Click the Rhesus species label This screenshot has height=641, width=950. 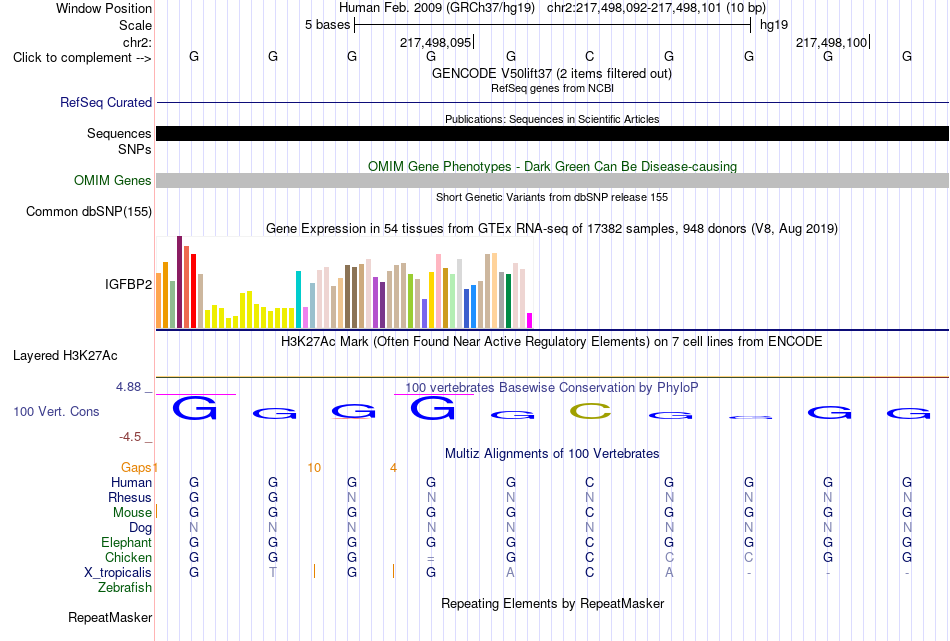coord(130,498)
